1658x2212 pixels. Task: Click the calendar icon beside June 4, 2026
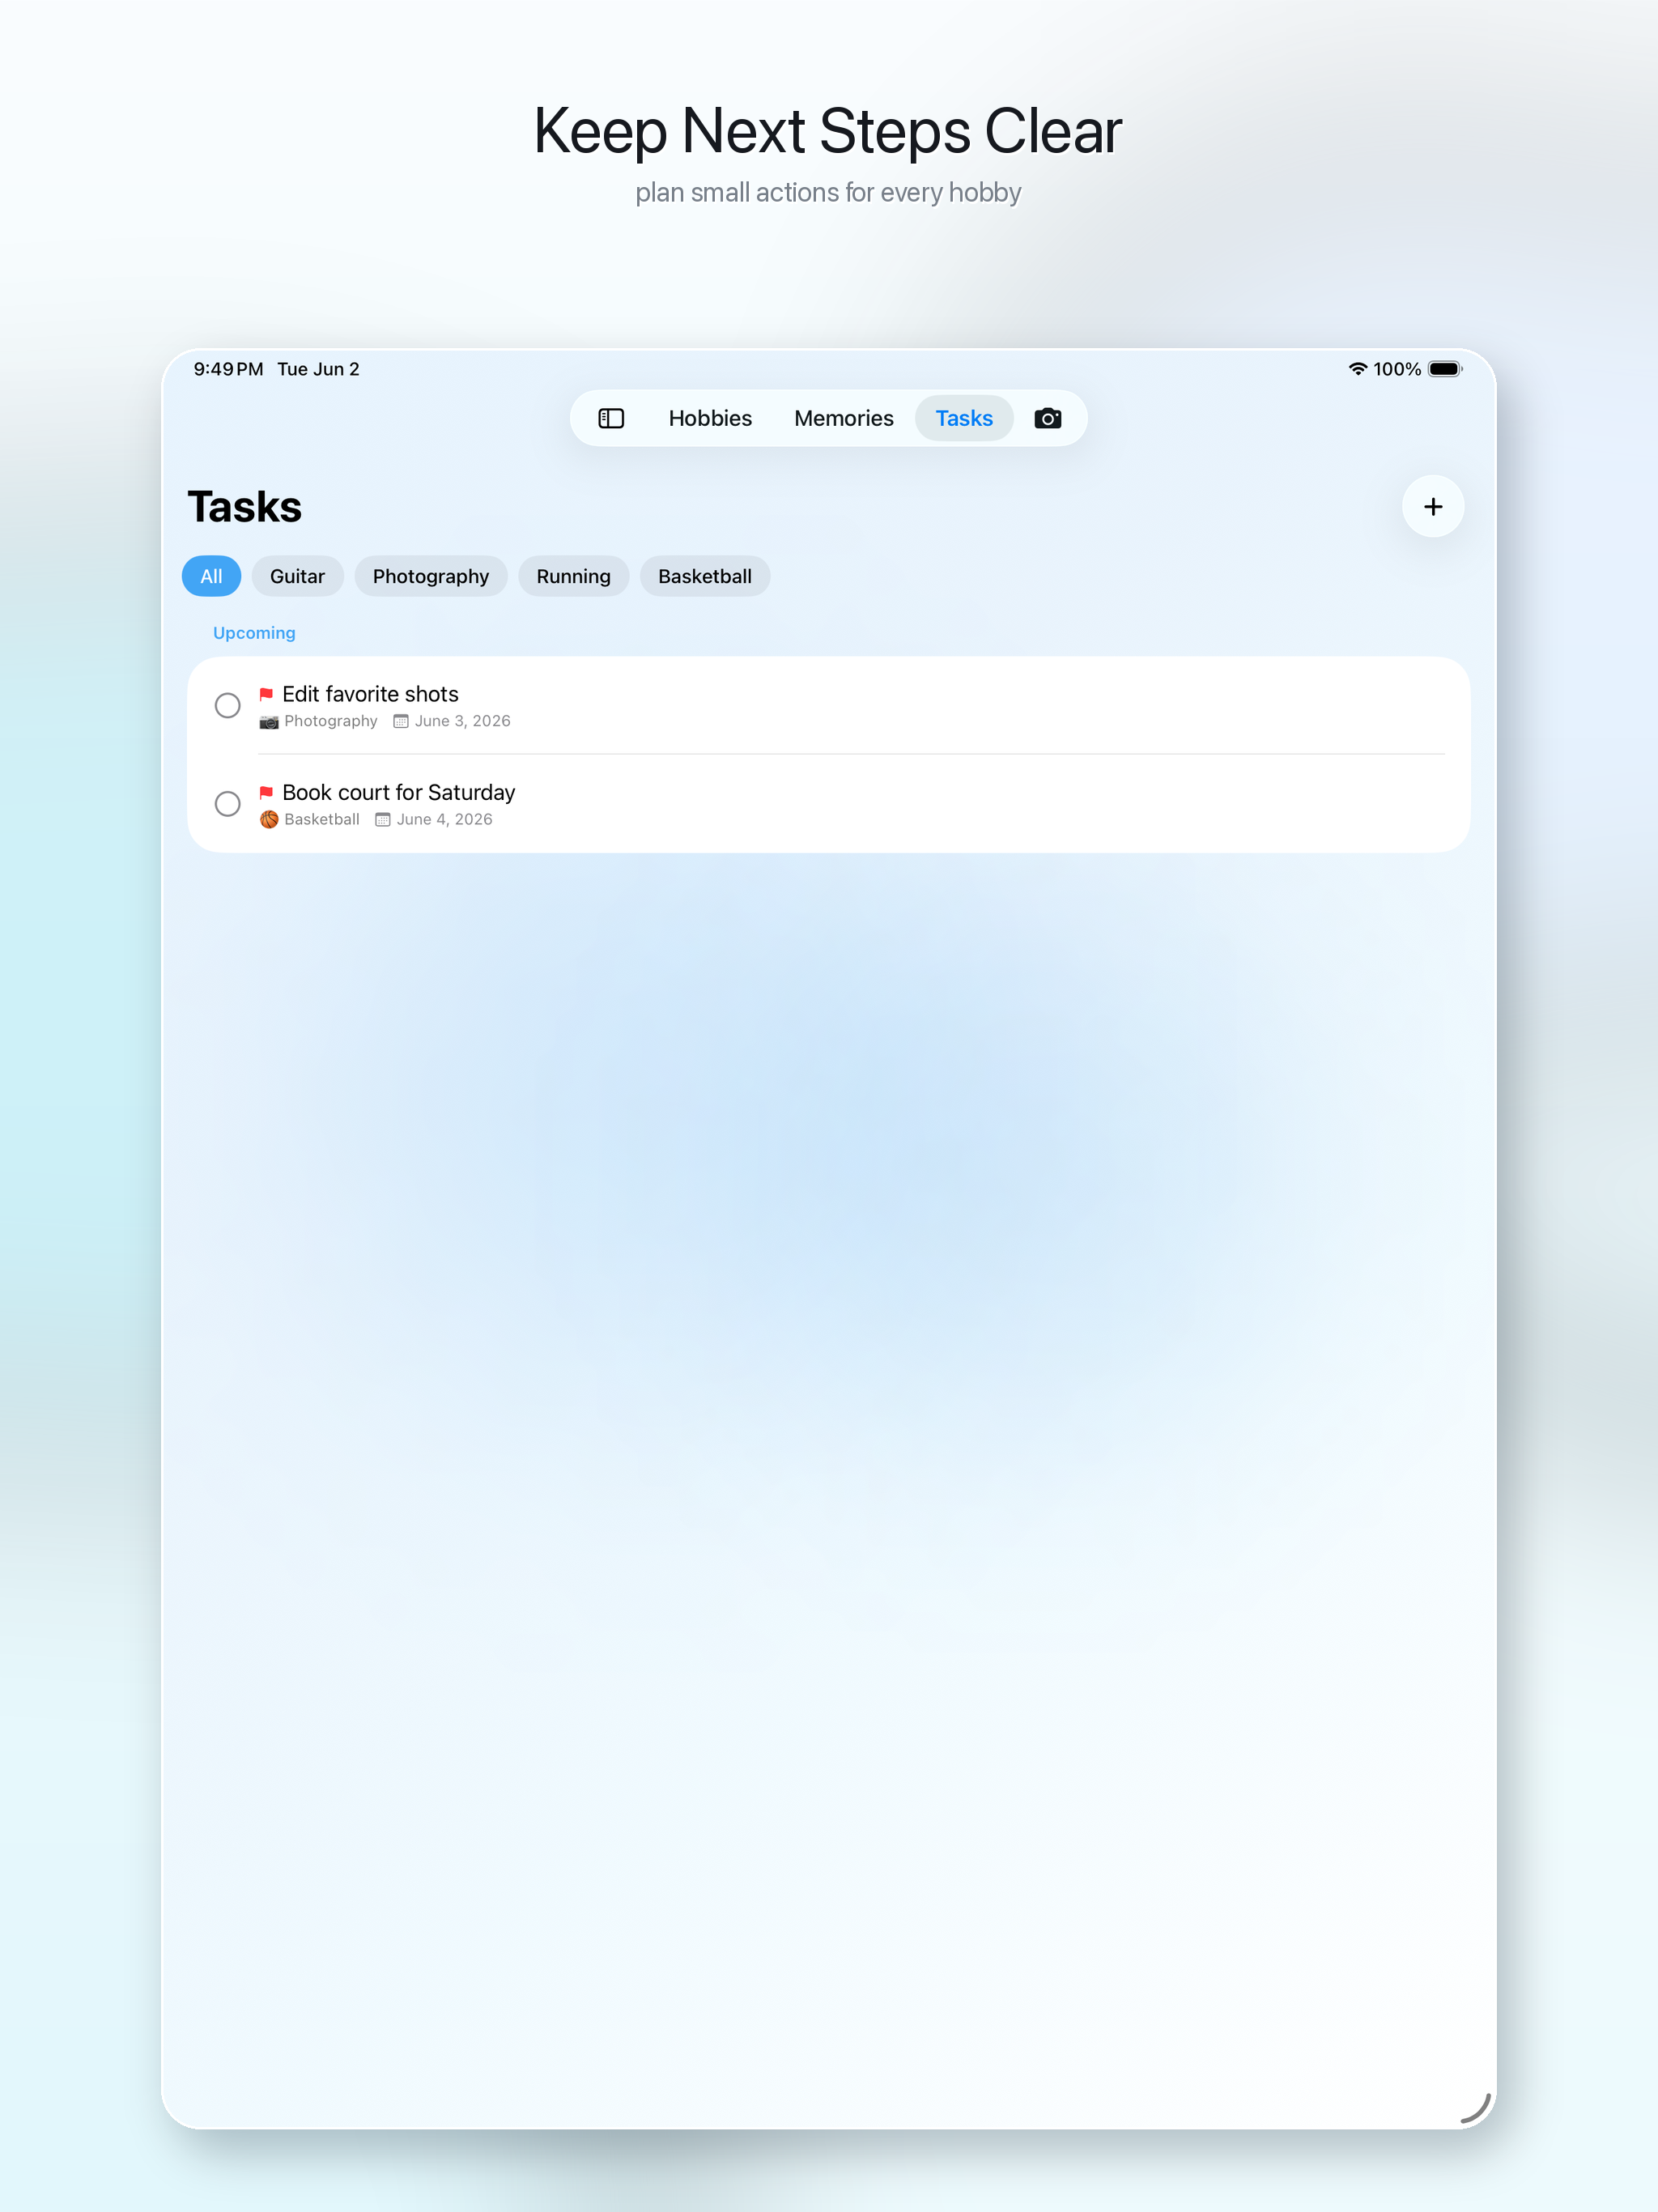point(383,820)
